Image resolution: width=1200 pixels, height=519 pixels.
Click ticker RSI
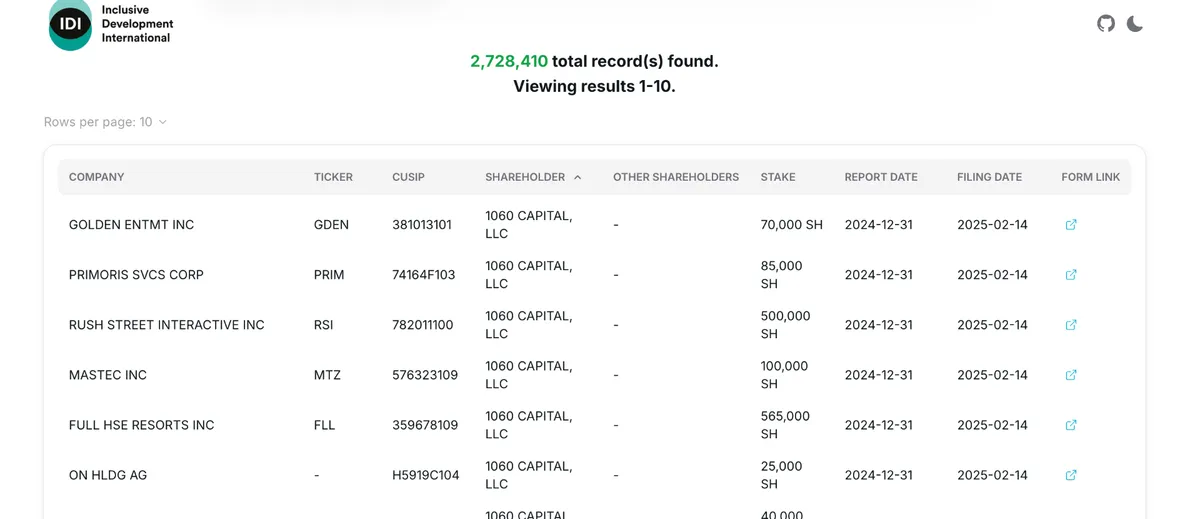pos(324,325)
